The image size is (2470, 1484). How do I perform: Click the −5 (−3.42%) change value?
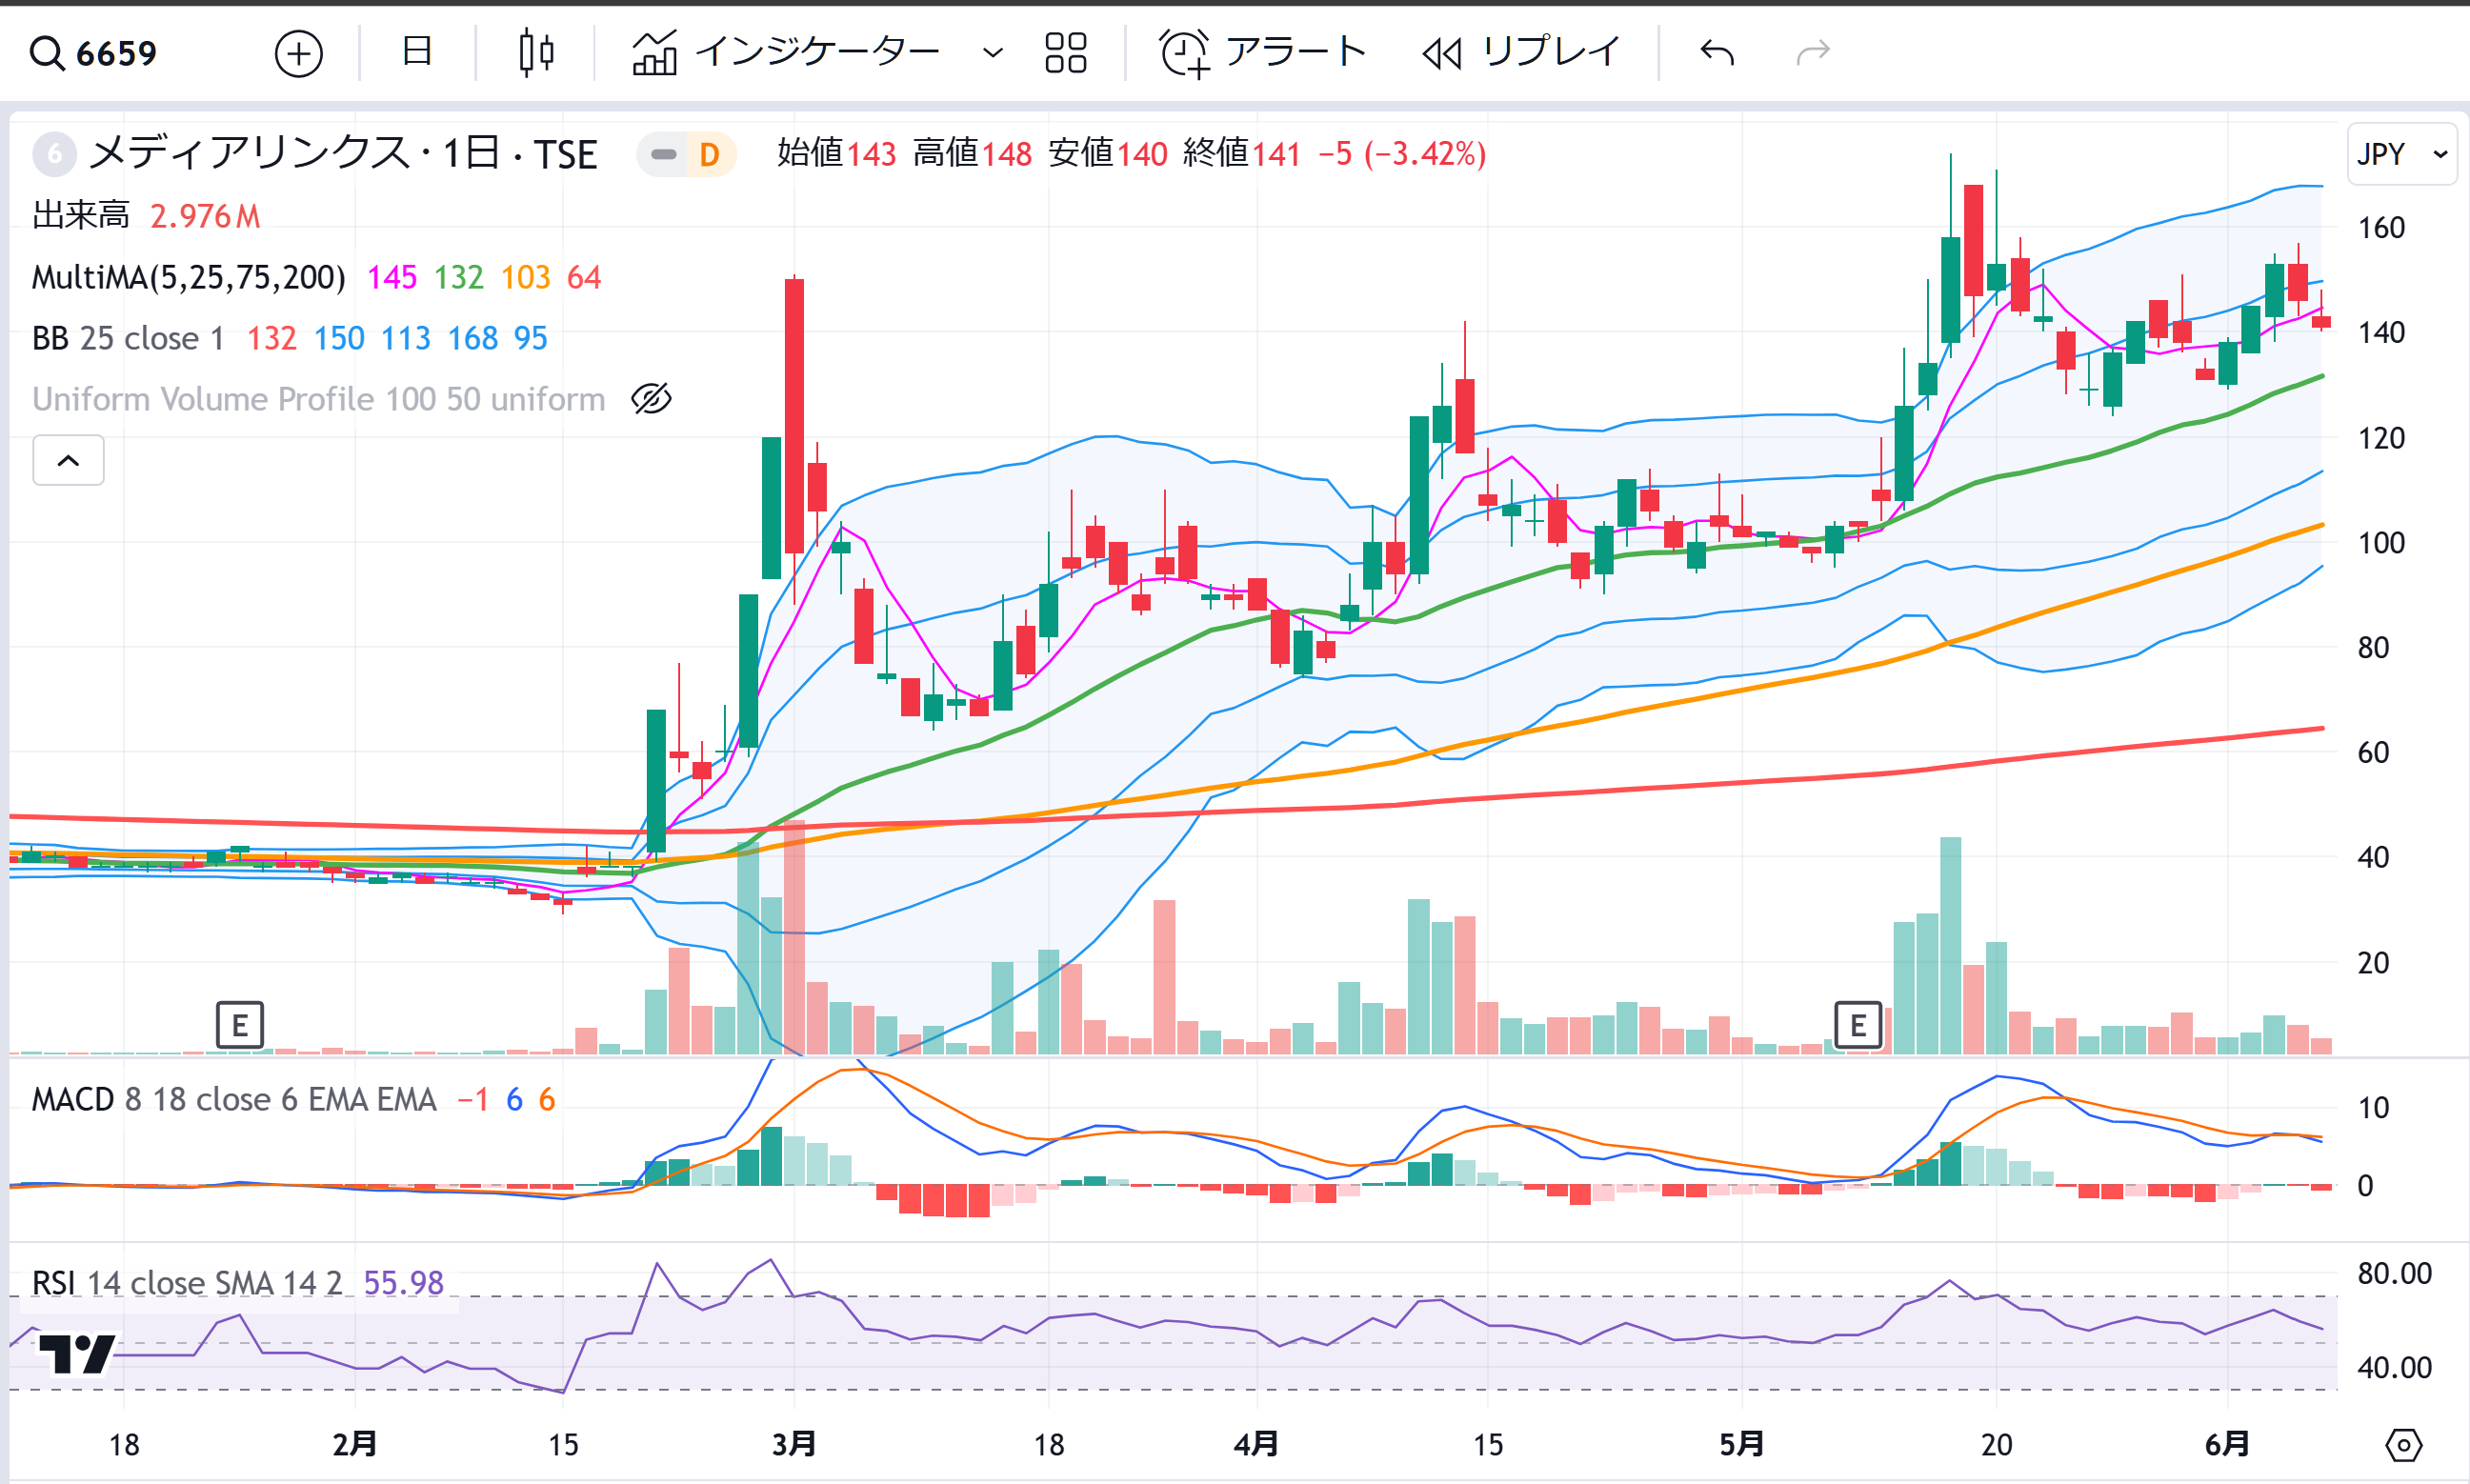(x=1402, y=154)
